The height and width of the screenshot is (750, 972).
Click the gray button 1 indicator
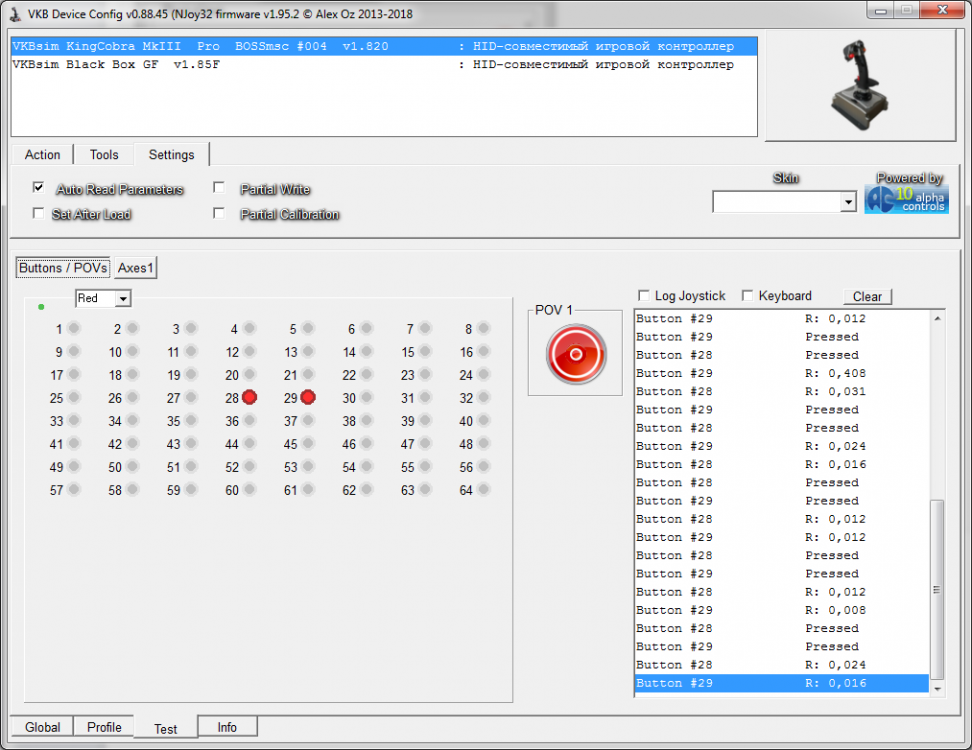click(74, 328)
